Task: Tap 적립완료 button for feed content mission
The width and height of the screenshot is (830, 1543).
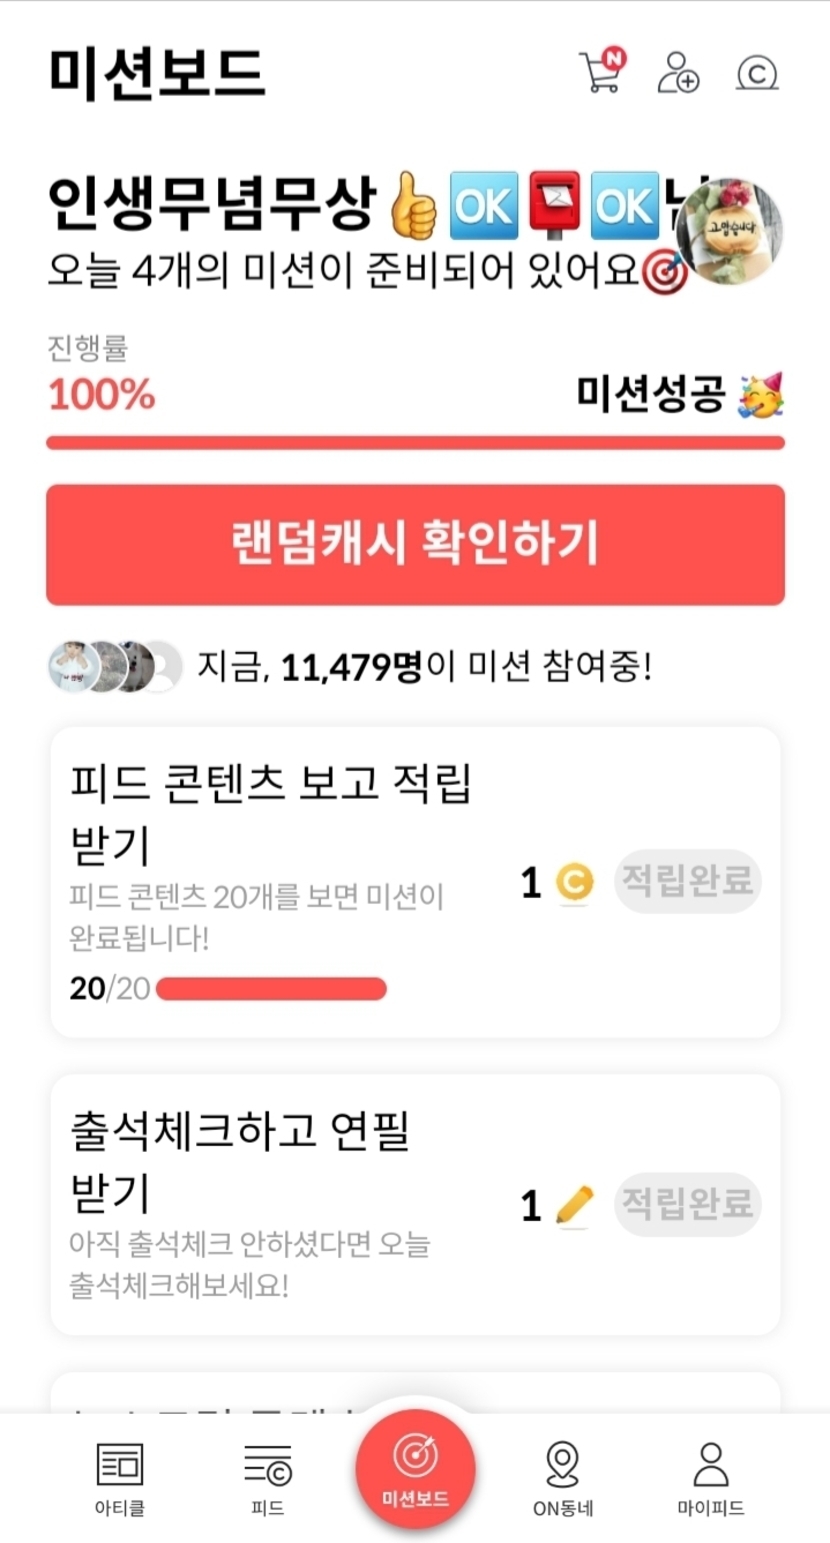Action: pyautogui.click(x=687, y=881)
